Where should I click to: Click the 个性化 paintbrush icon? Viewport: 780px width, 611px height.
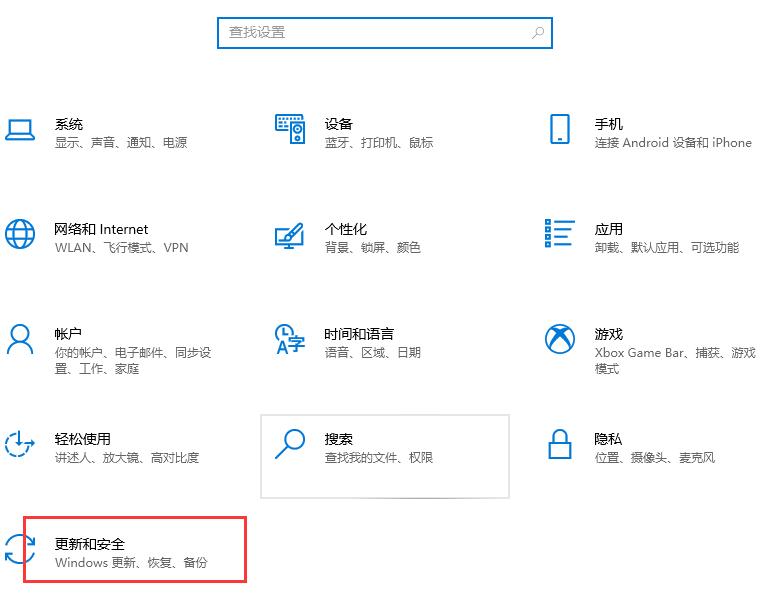(x=290, y=235)
